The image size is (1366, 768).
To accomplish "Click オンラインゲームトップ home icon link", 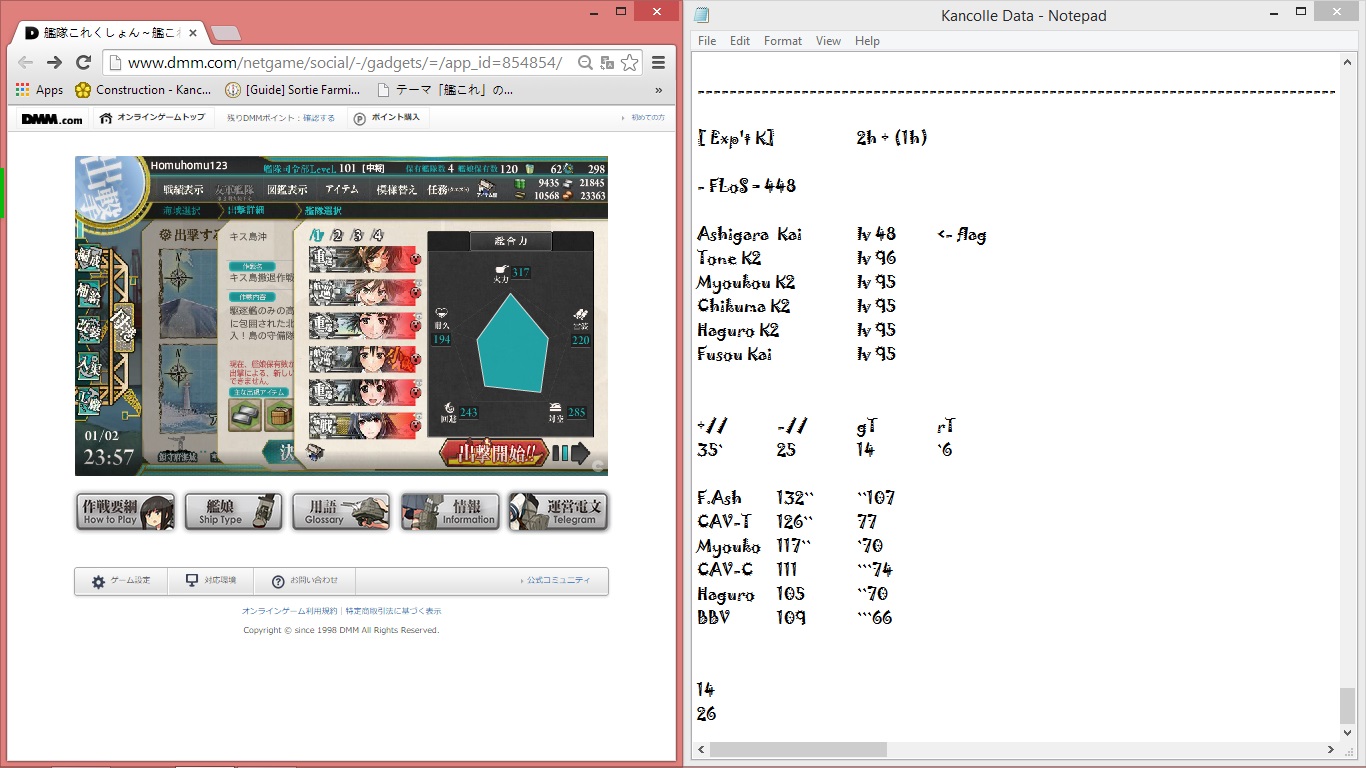I will [x=152, y=118].
